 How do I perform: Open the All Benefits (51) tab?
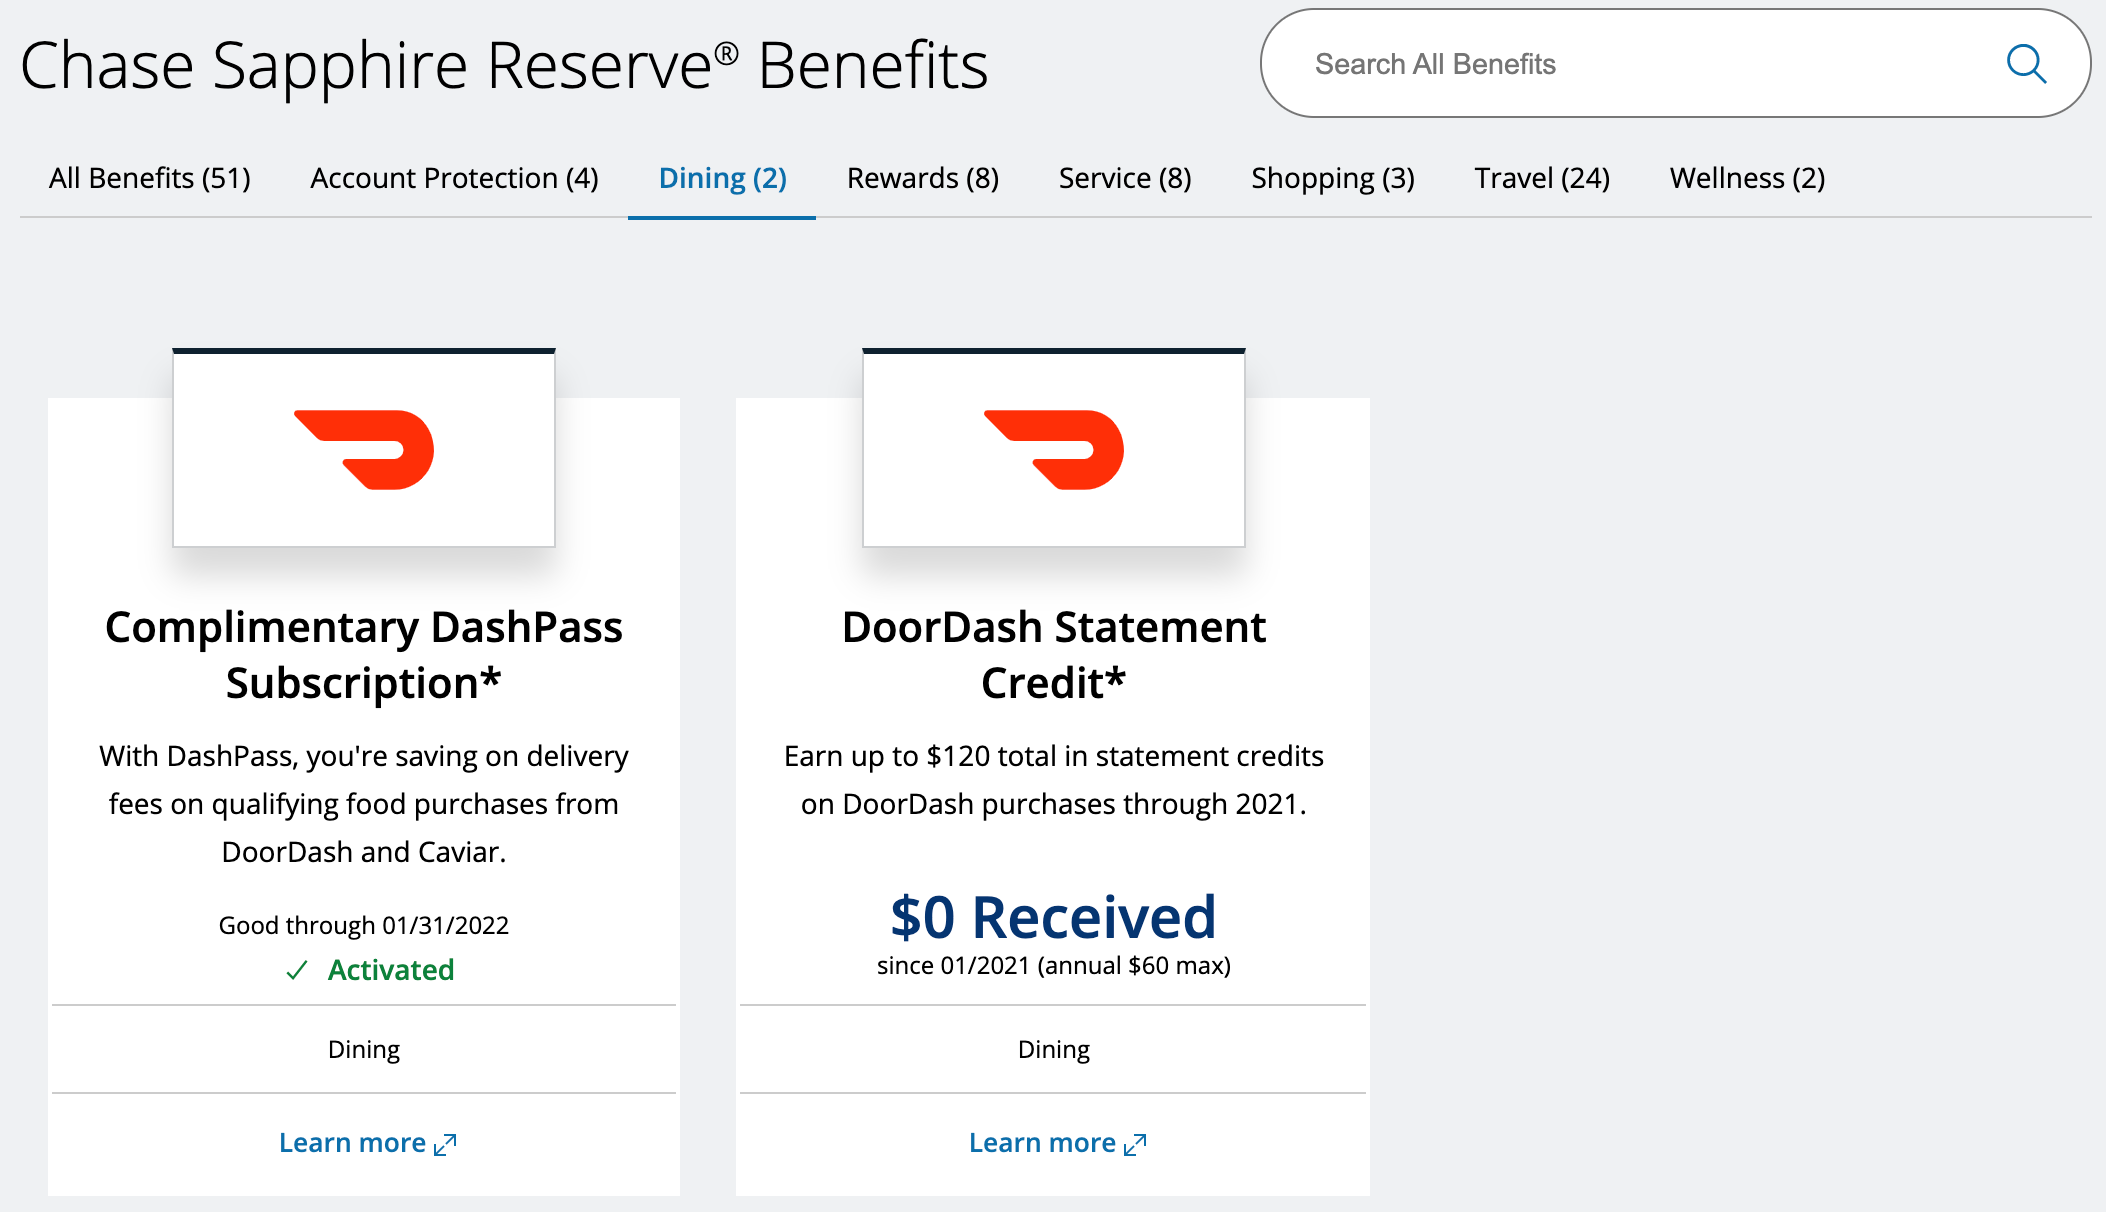click(x=150, y=178)
